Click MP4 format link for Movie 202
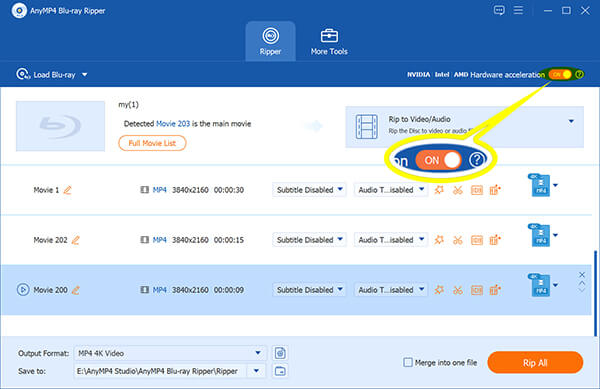The image size is (600, 389). (x=160, y=240)
